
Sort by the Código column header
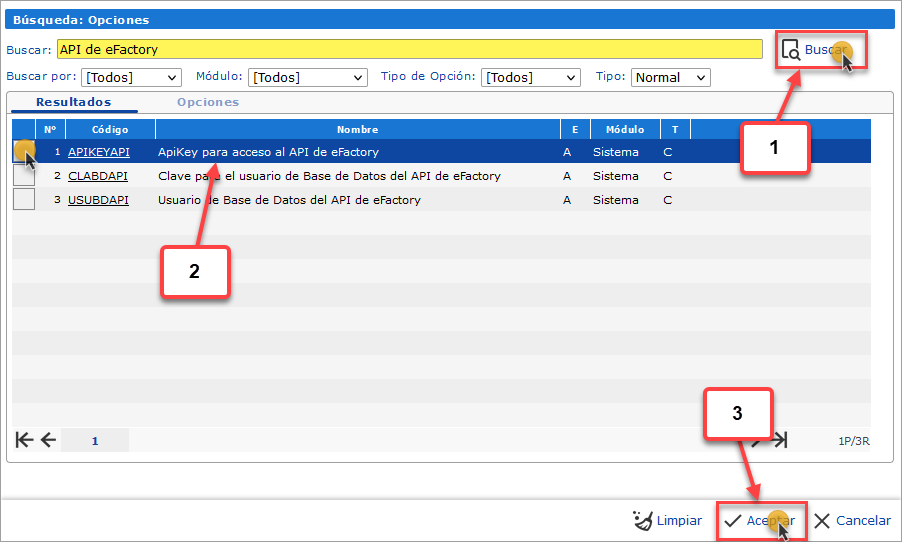click(110, 129)
